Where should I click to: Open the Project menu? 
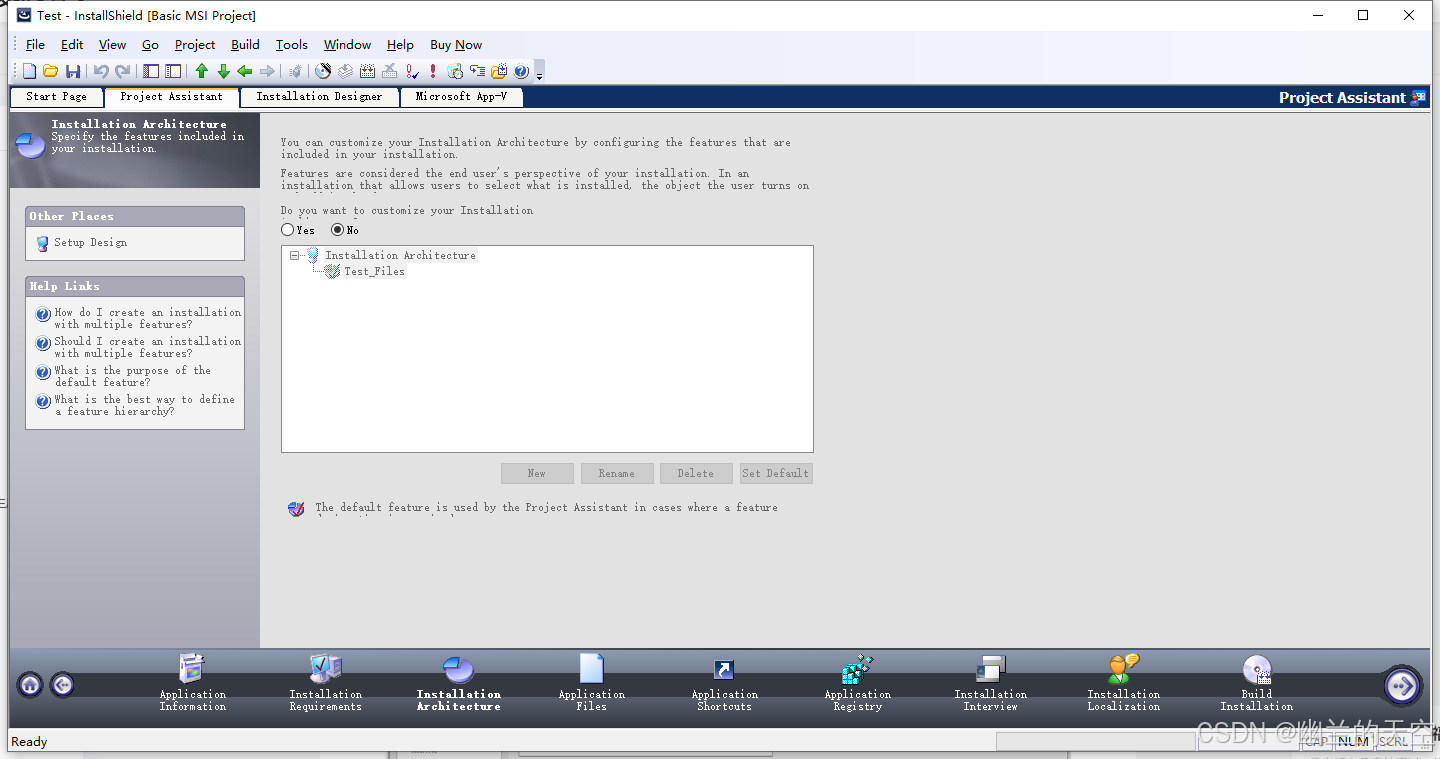[195, 45]
